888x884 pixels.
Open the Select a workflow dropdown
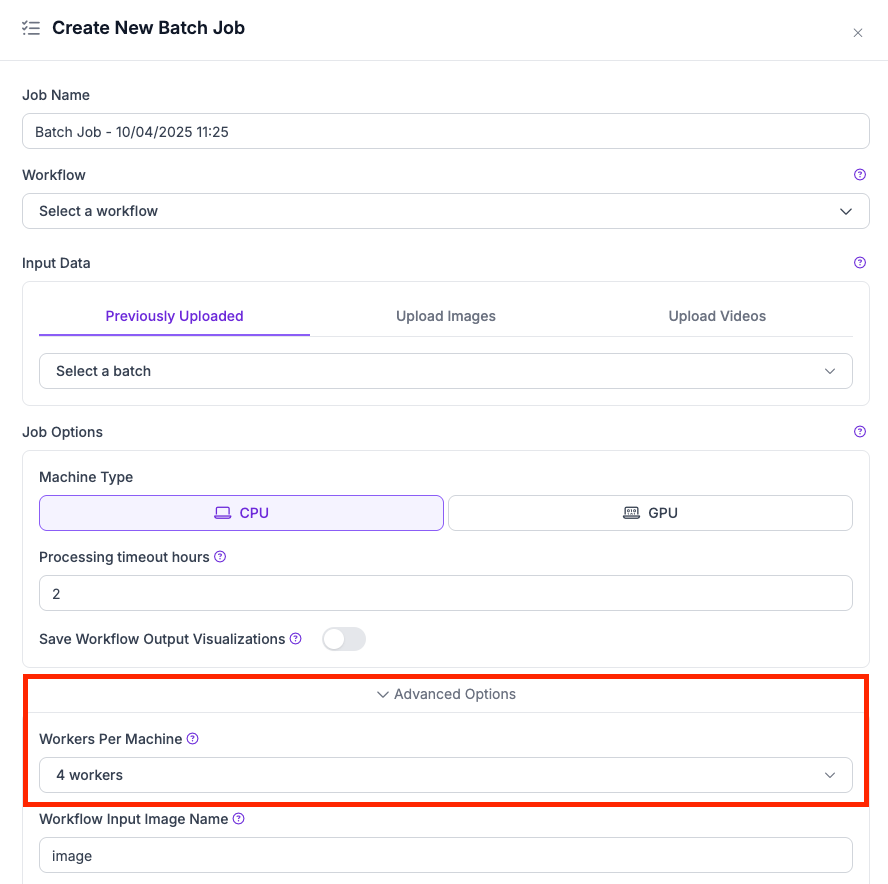coord(445,211)
